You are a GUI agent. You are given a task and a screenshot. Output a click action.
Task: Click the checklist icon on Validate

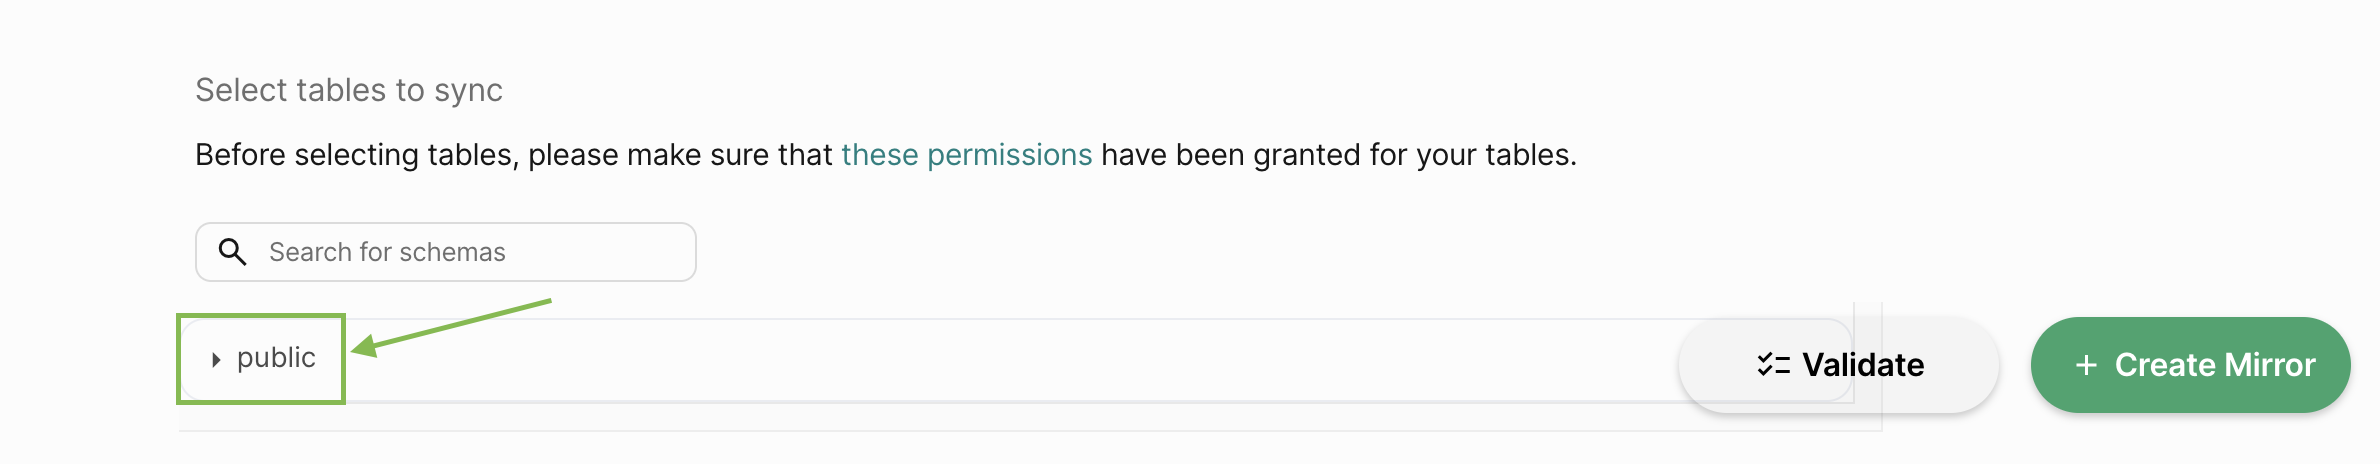(x=1773, y=365)
